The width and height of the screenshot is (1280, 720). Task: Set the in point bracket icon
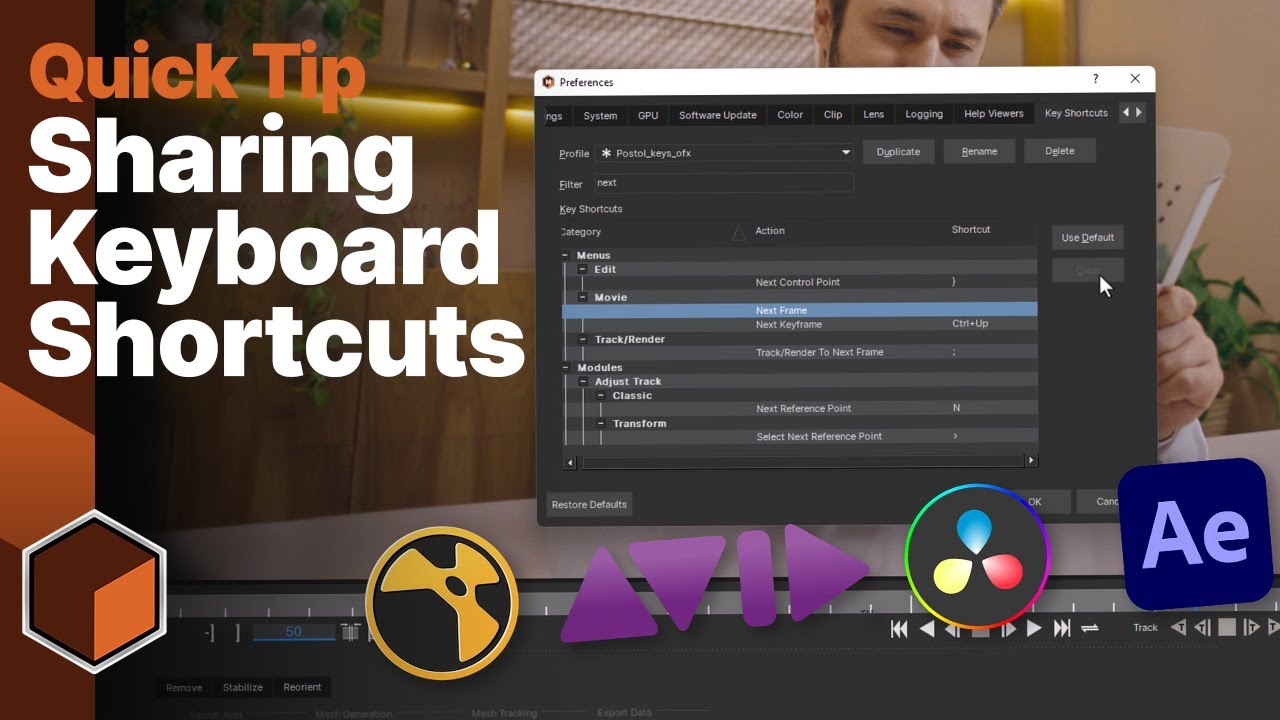pyautogui.click(x=210, y=632)
